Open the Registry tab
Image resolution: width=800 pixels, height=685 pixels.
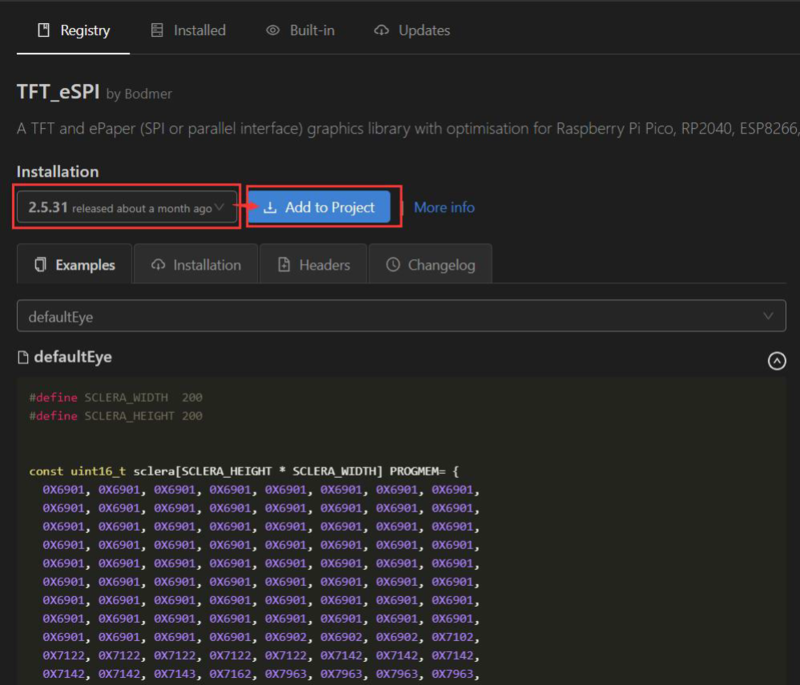coord(73,31)
